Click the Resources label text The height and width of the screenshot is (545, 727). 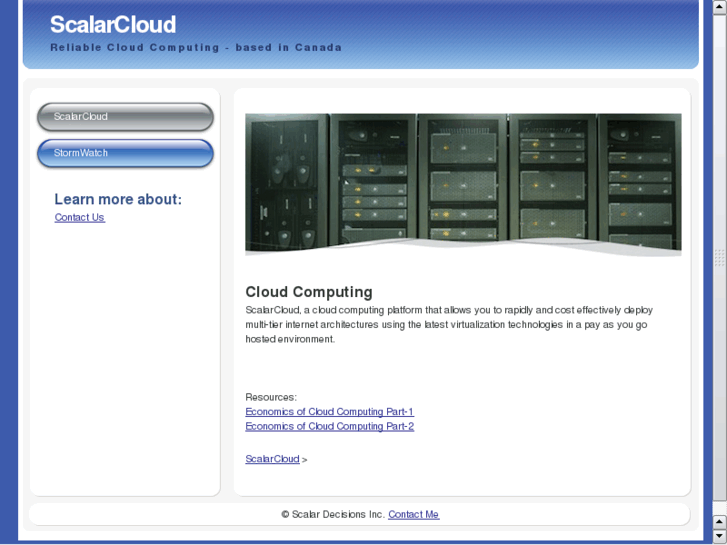271,398
